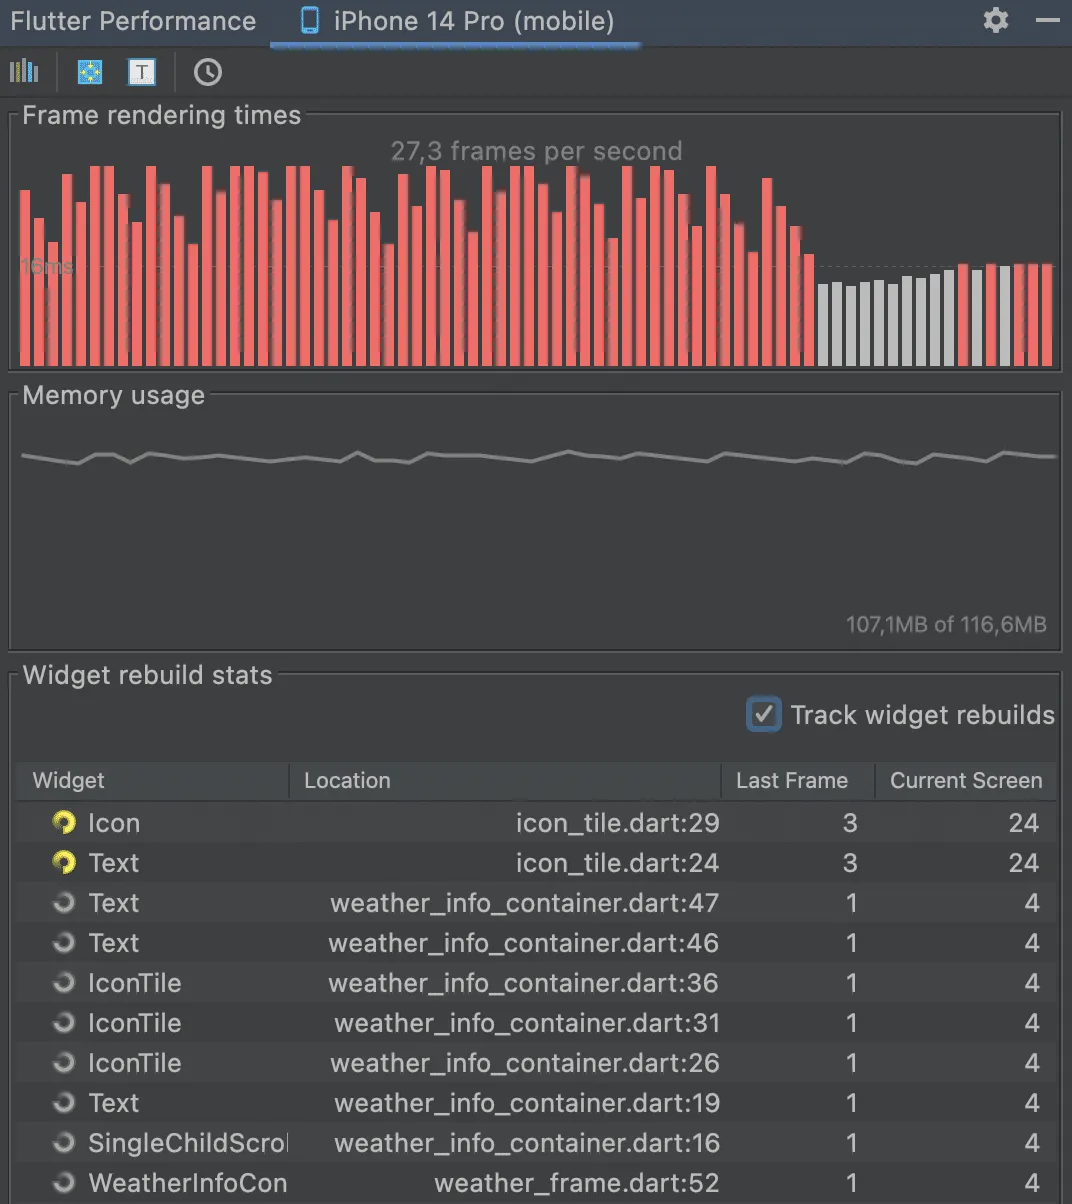
Task: Uncheck the Track widget rebuilds checkbox
Action: 762,714
